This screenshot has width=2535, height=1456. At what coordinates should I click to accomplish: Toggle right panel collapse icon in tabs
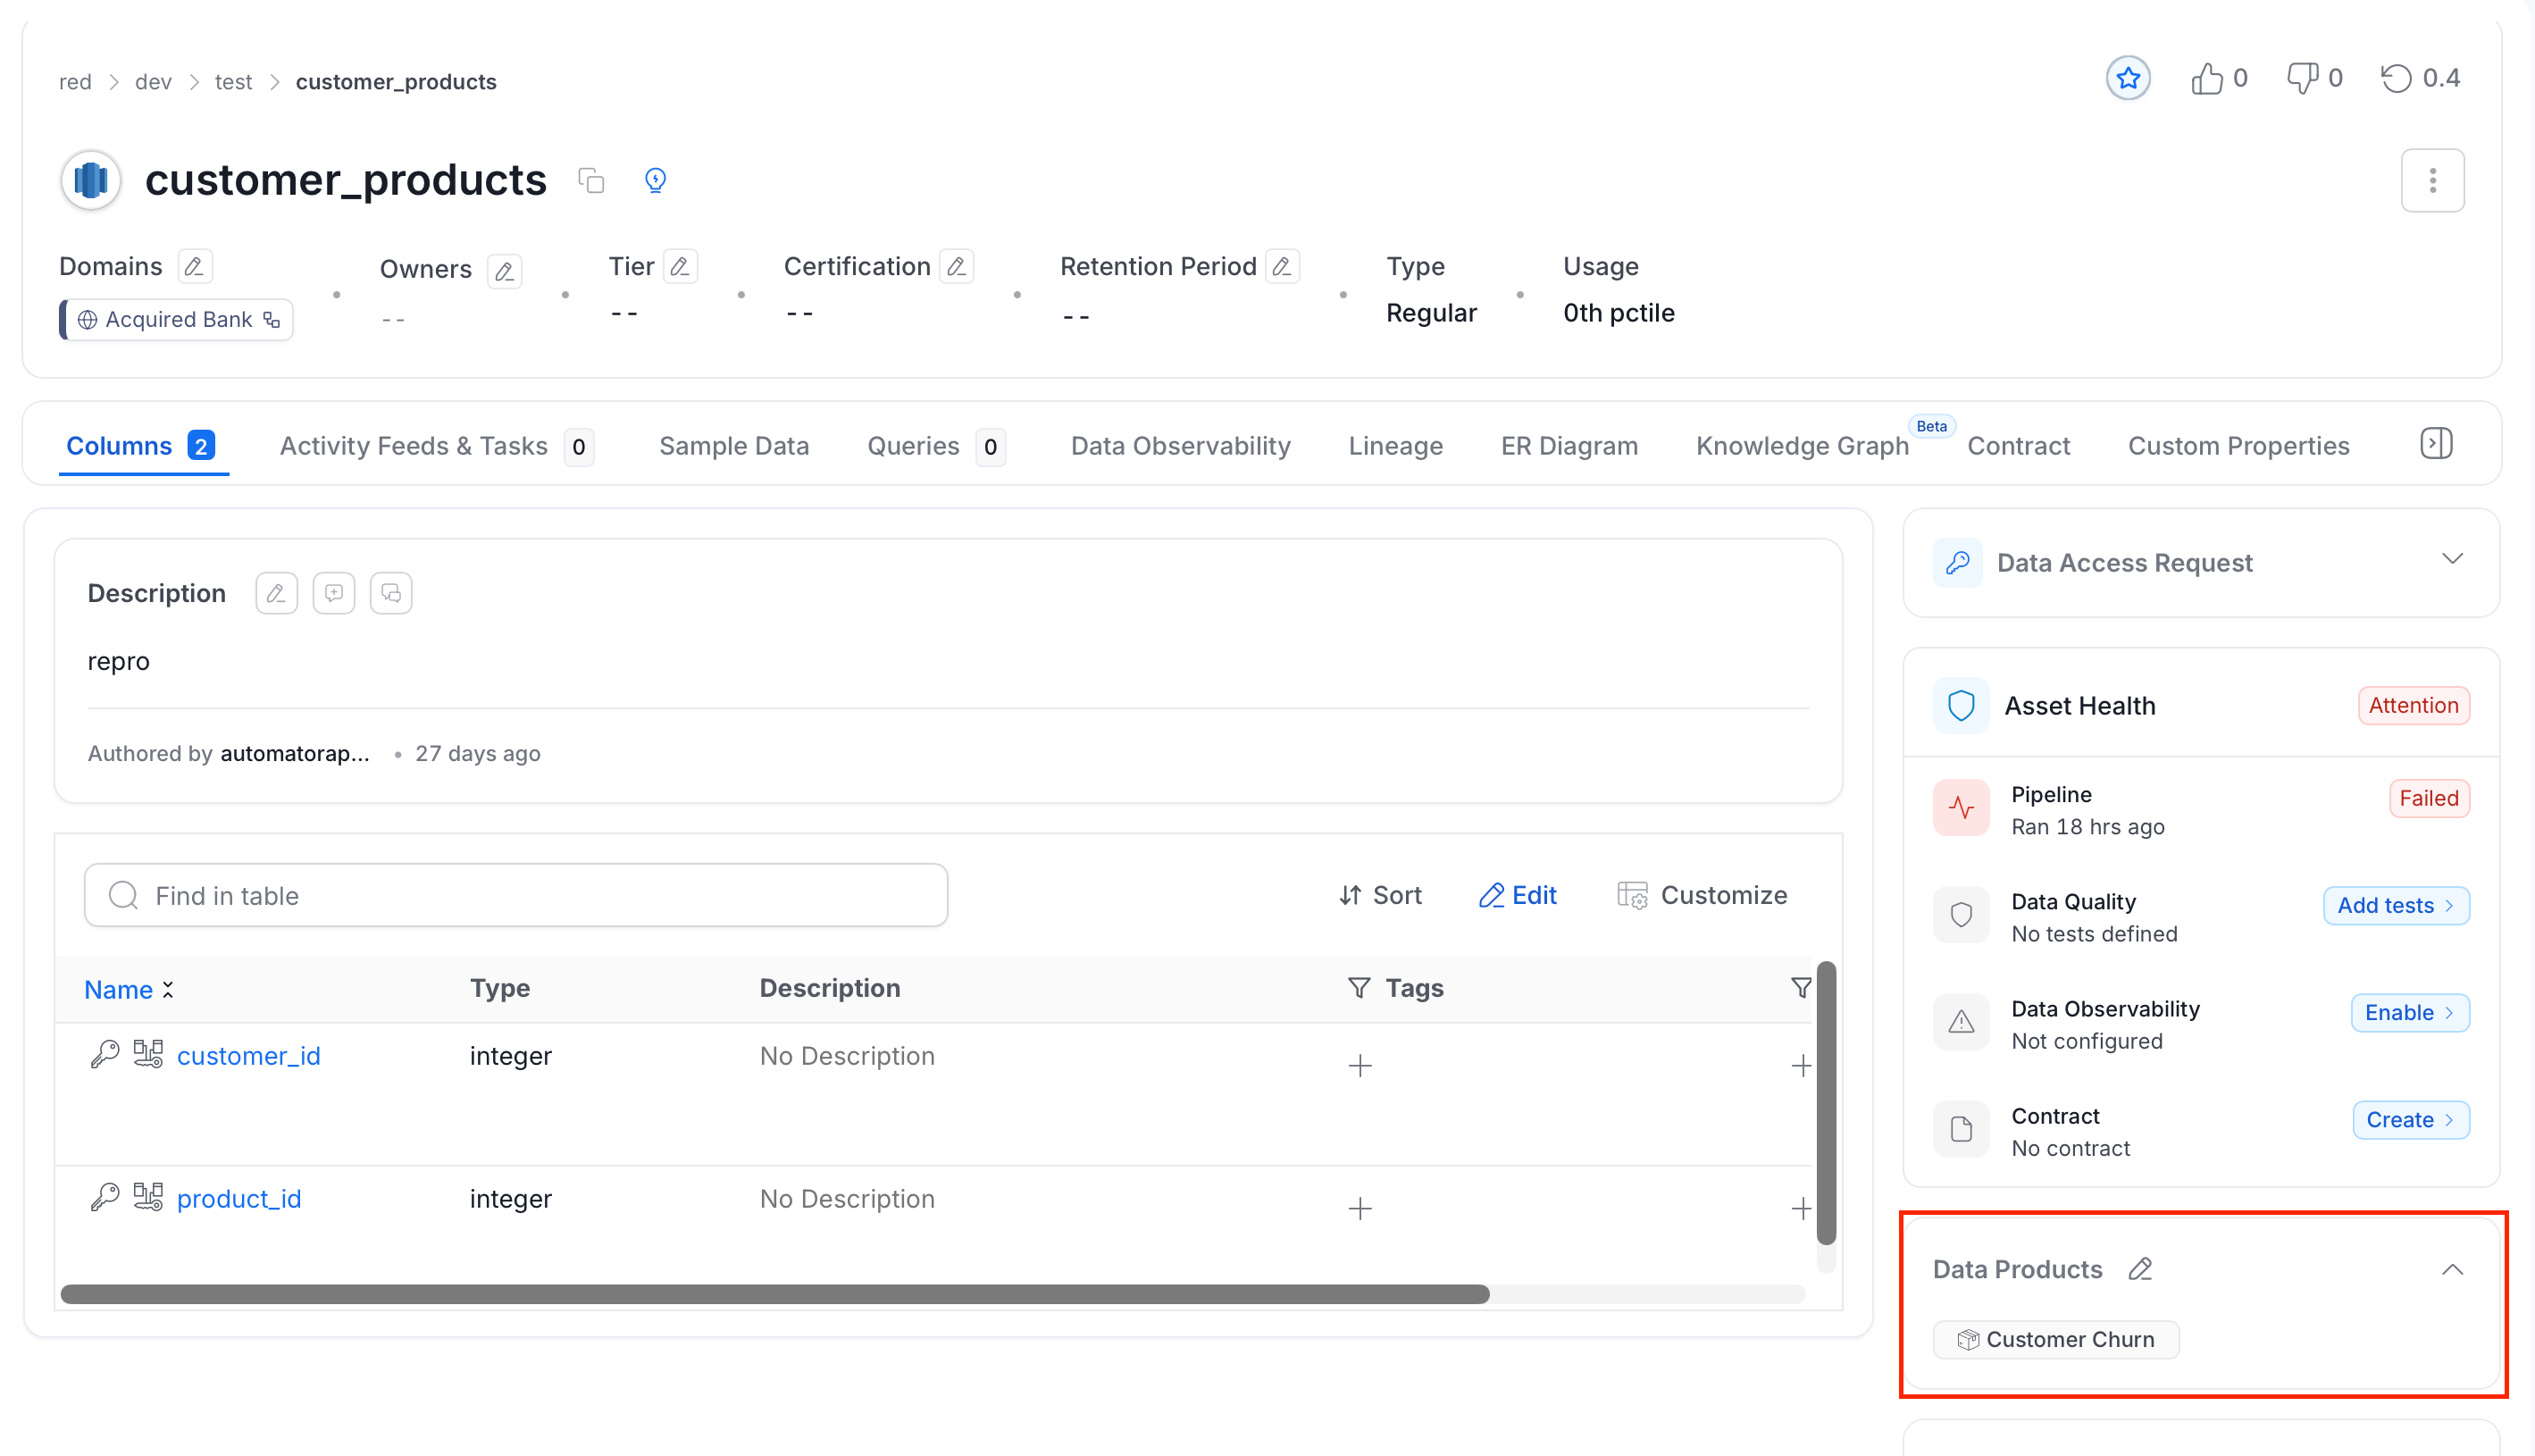click(2436, 444)
